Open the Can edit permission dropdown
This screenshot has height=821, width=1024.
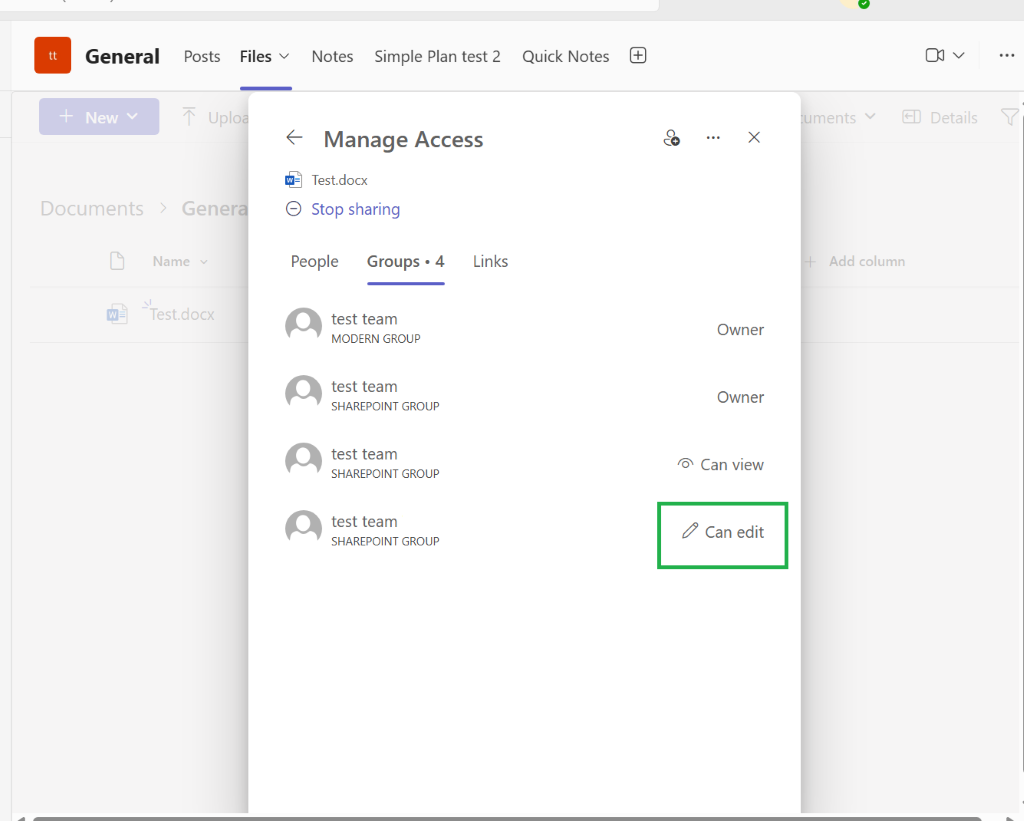click(x=723, y=532)
